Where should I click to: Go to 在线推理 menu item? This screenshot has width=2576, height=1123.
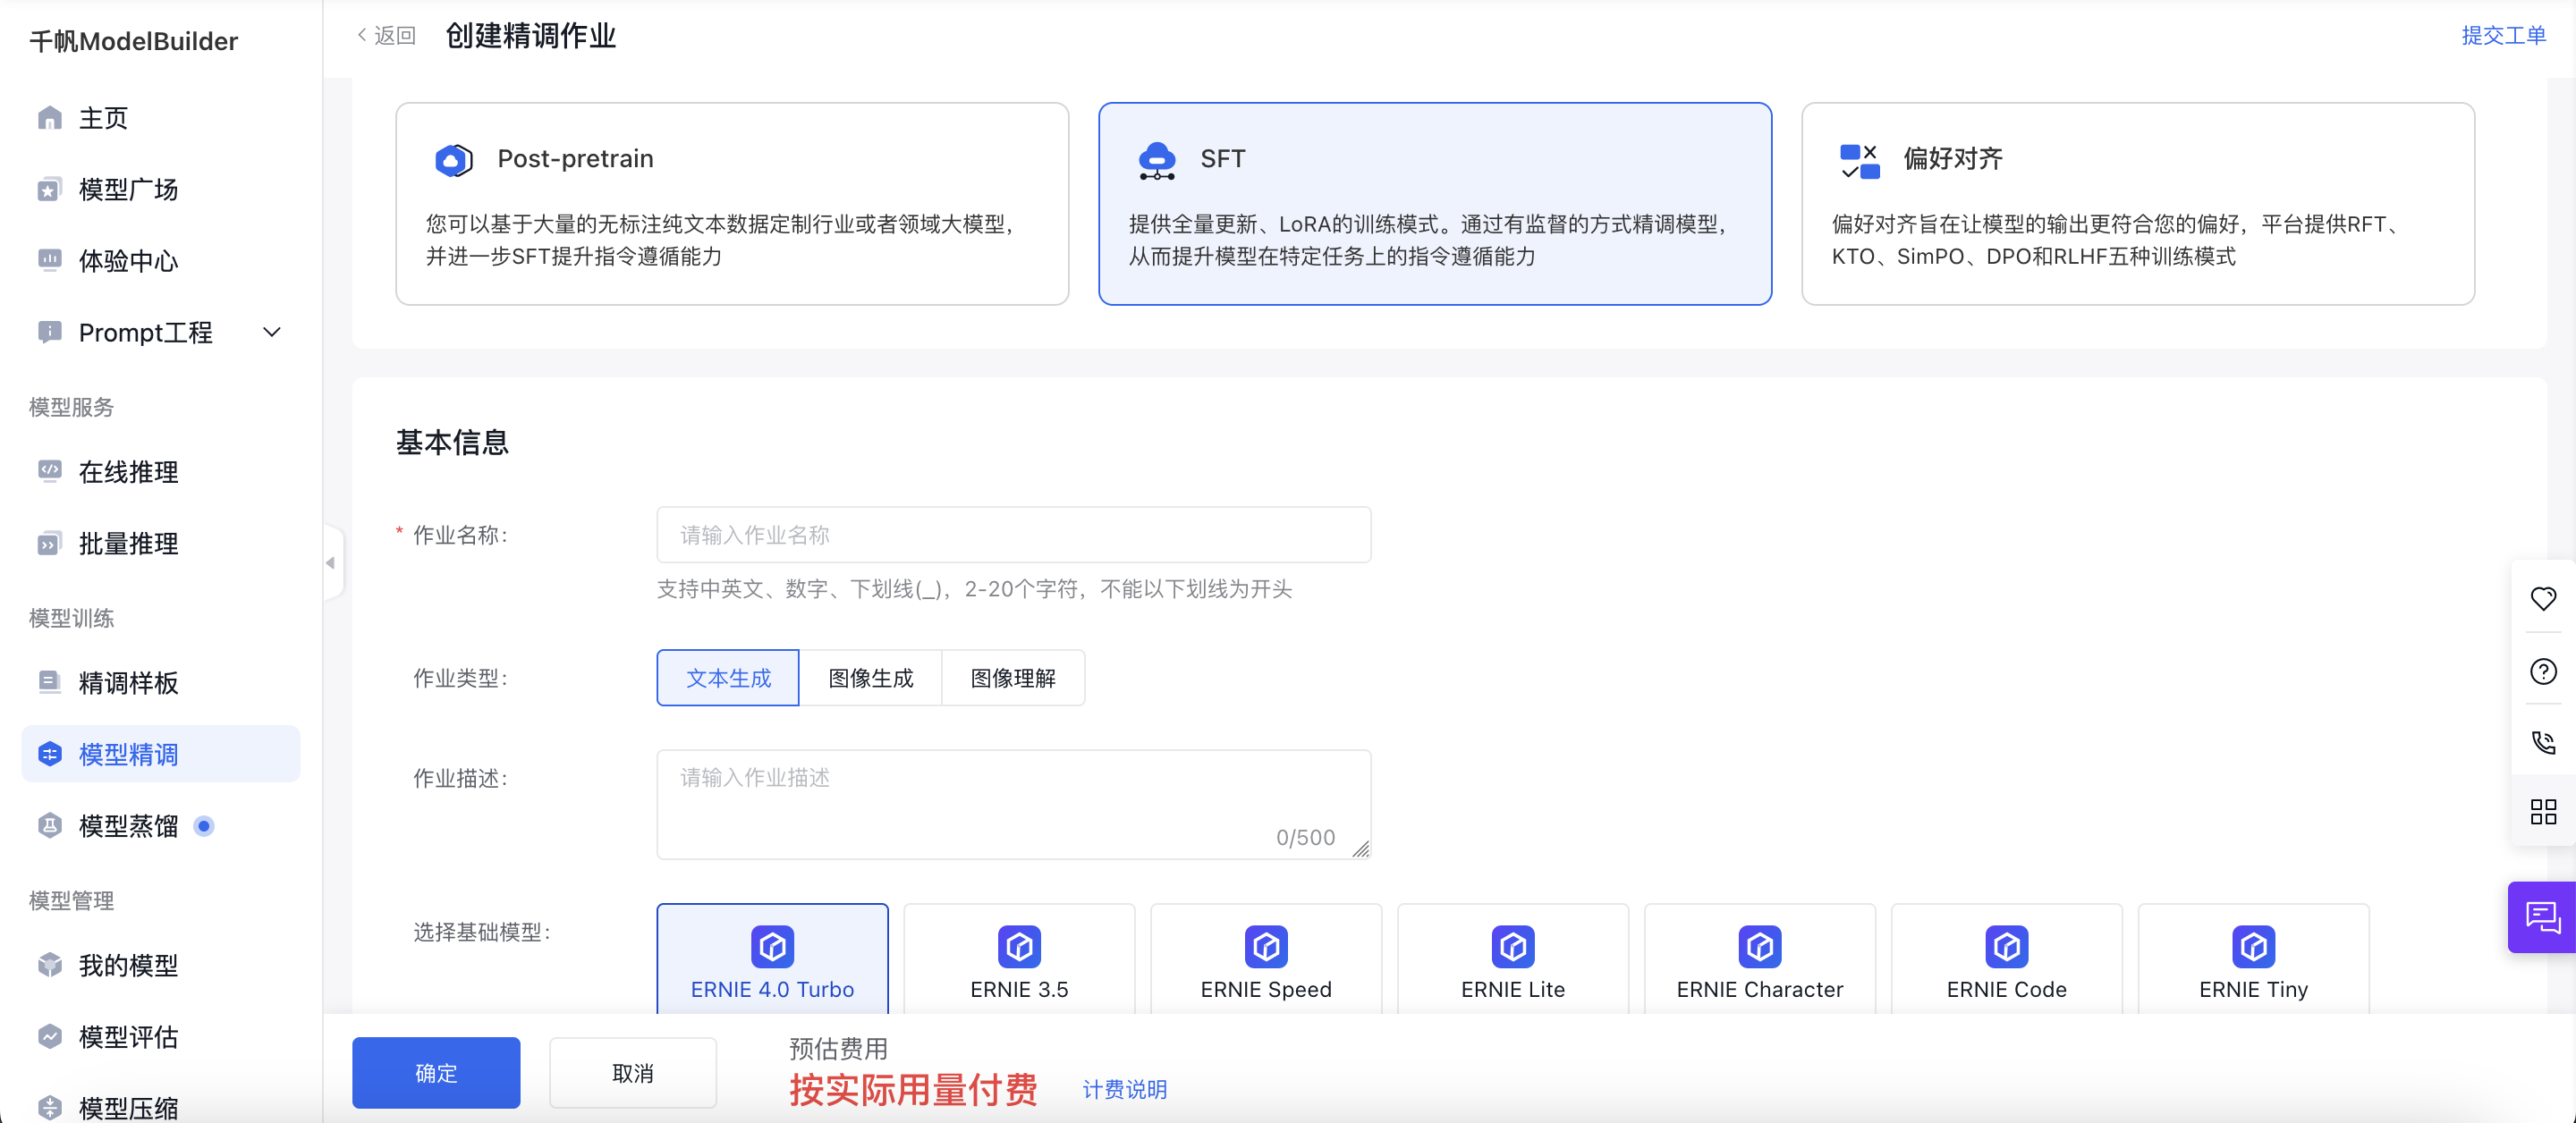tap(160, 471)
